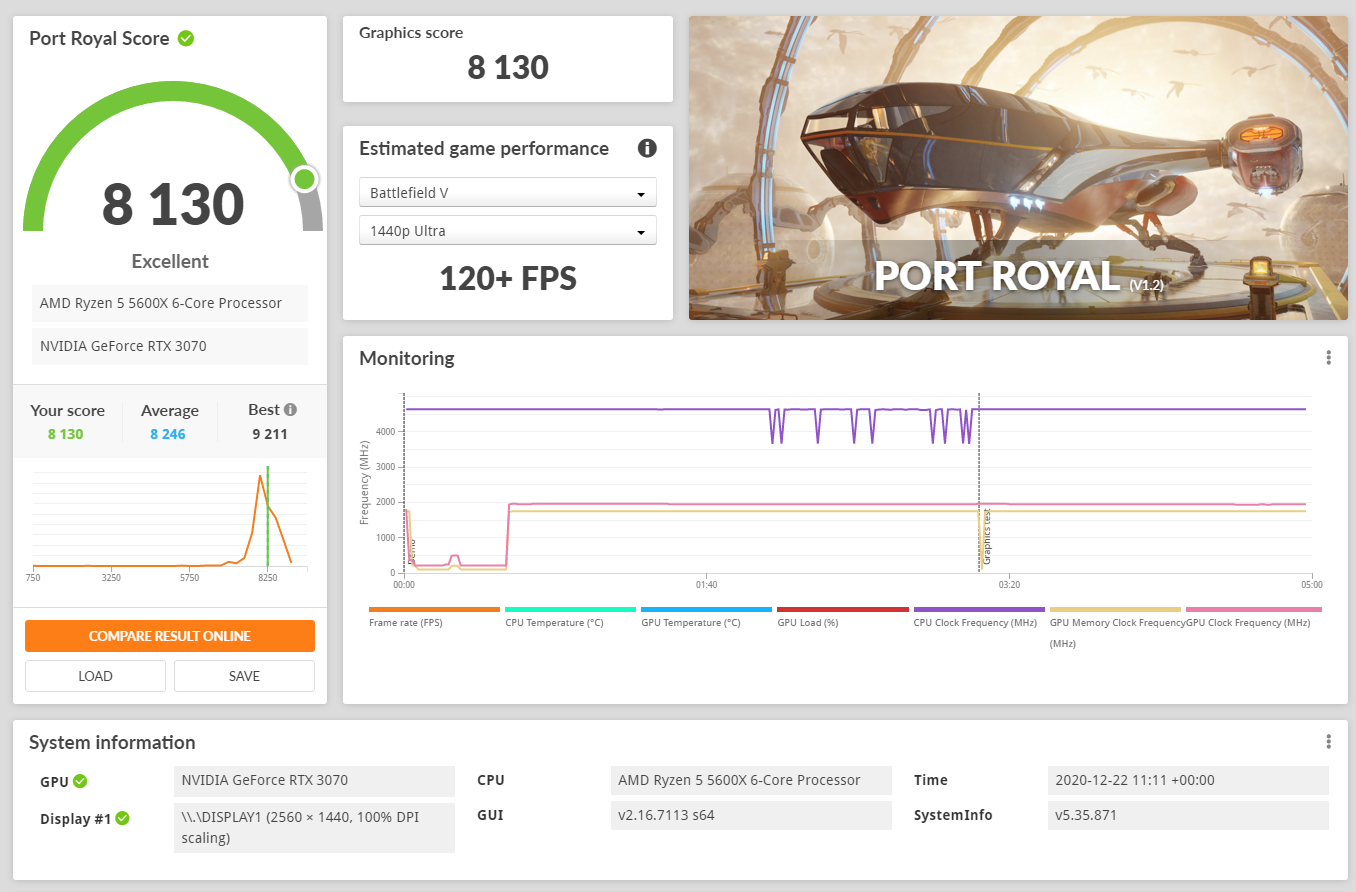The height and width of the screenshot is (892, 1356).
Task: Click the LOAD button
Action: [95, 676]
